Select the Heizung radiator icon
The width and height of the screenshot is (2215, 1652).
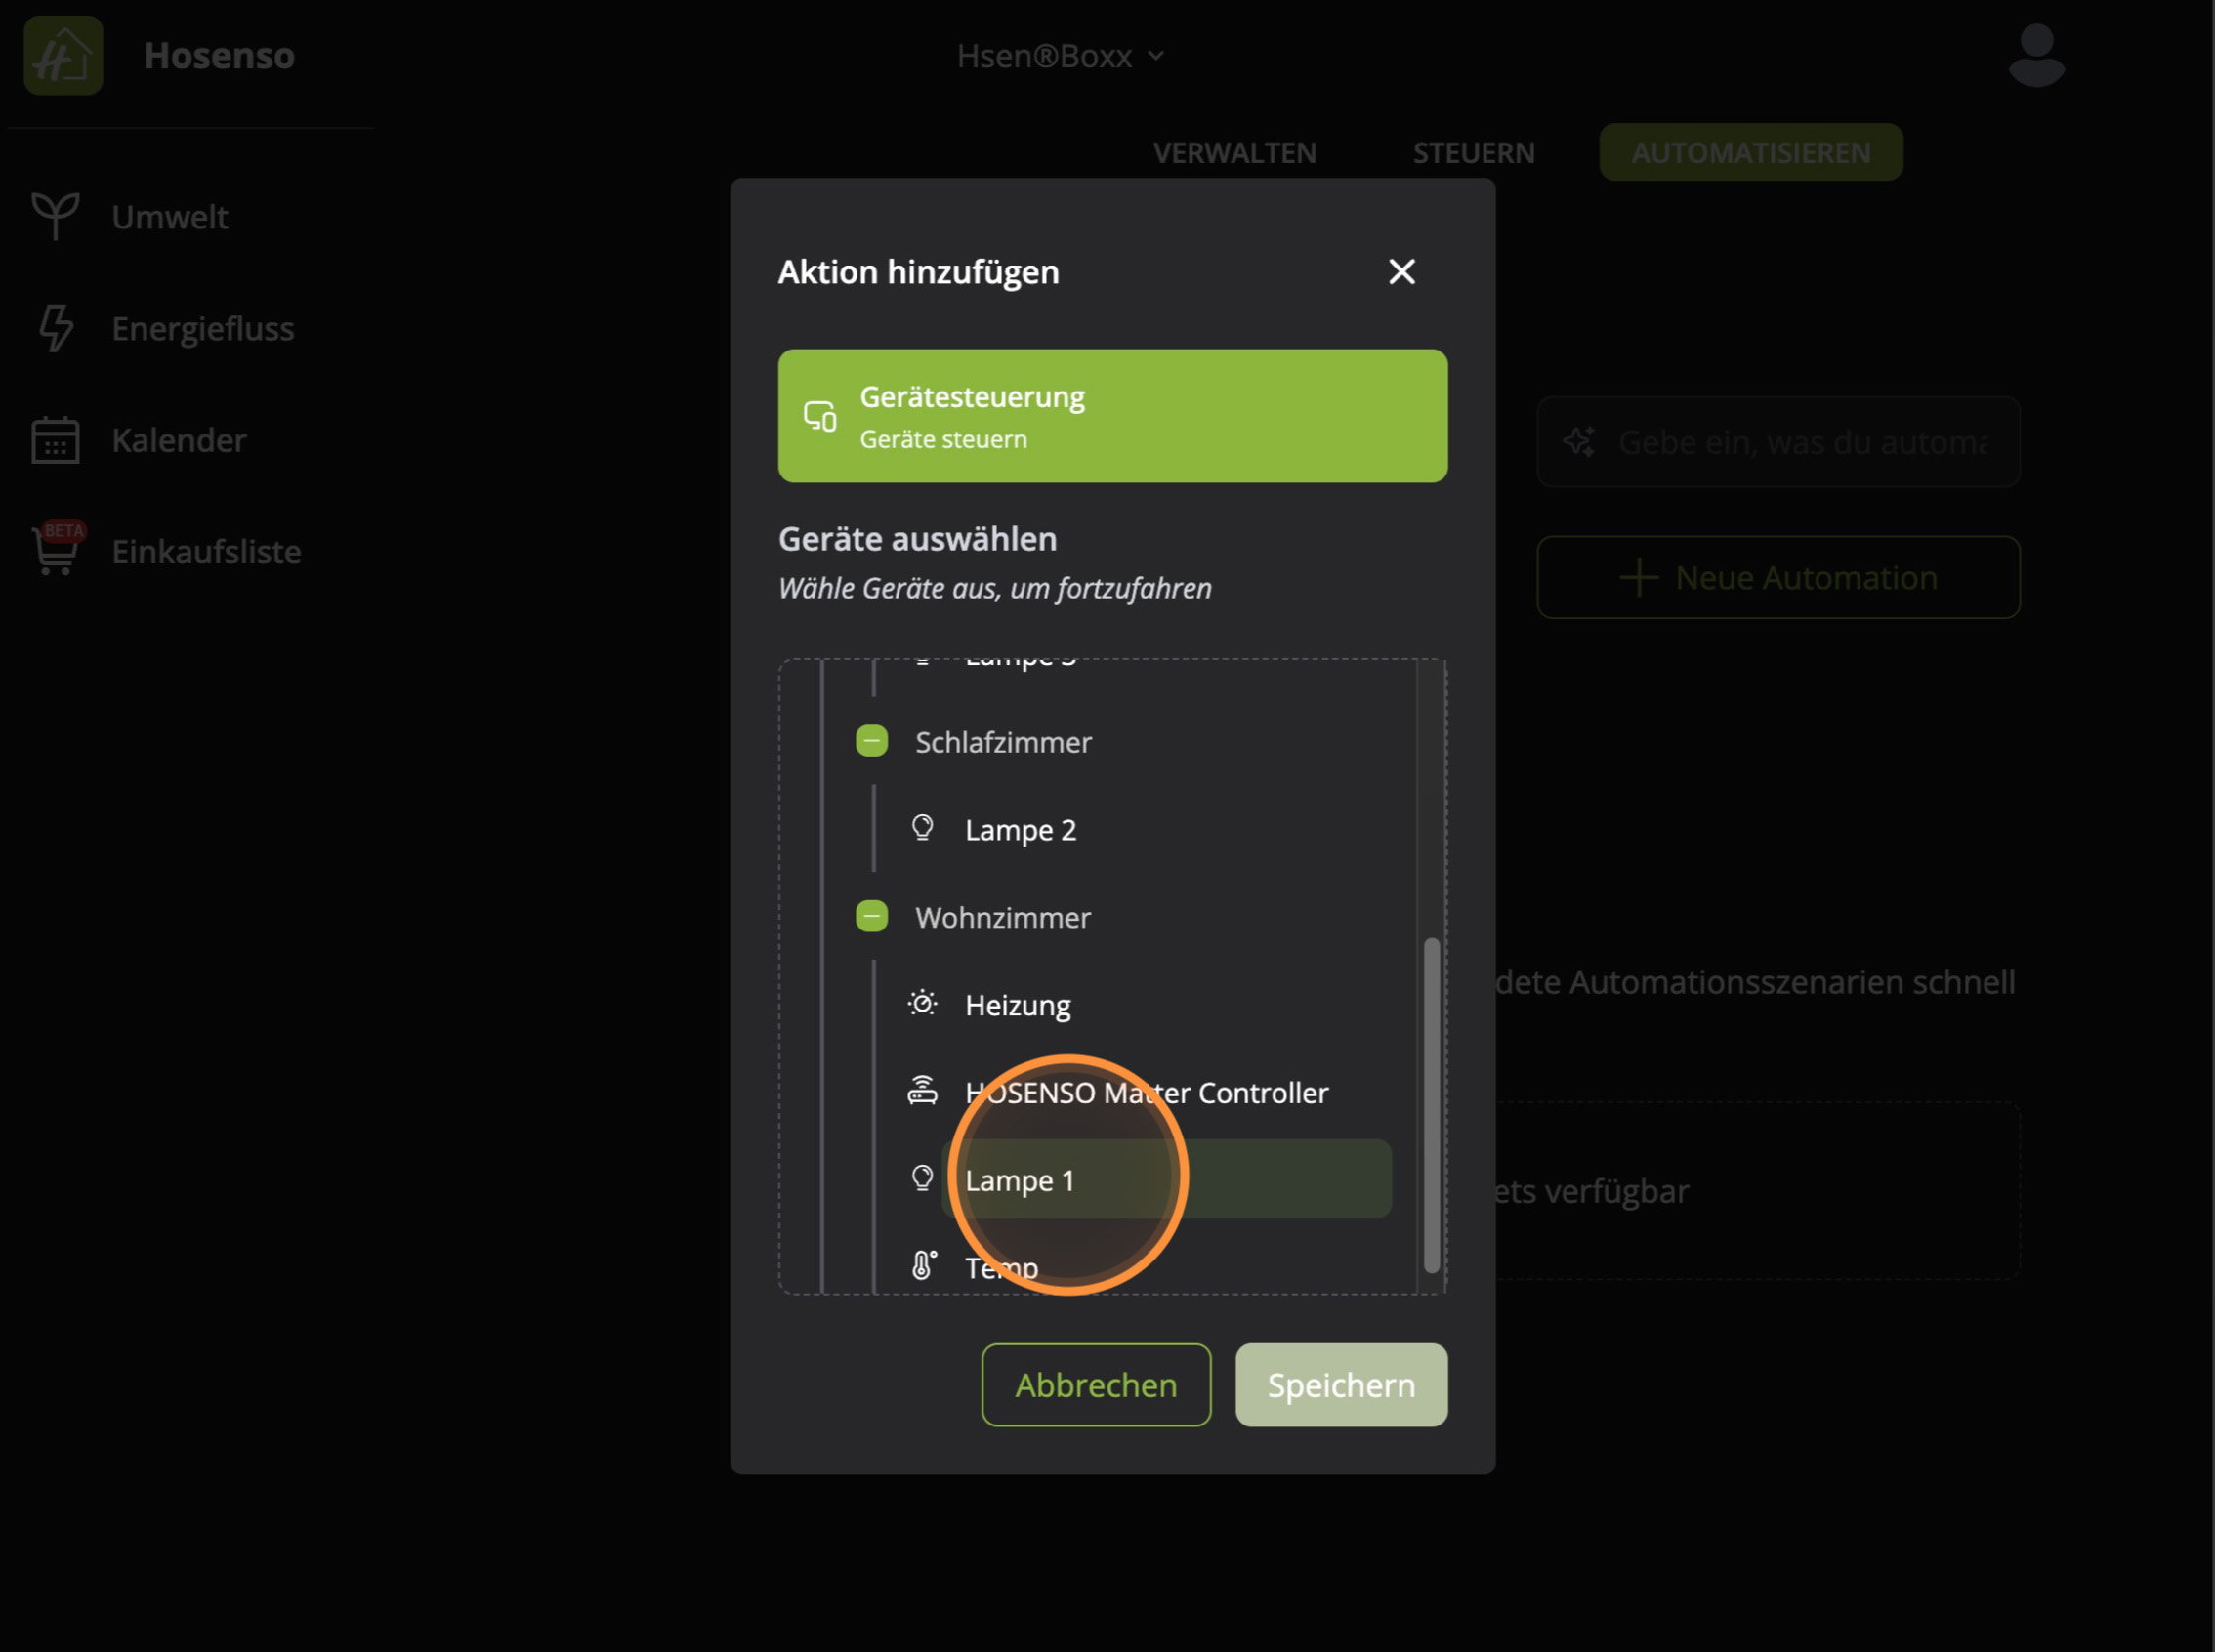(922, 1002)
